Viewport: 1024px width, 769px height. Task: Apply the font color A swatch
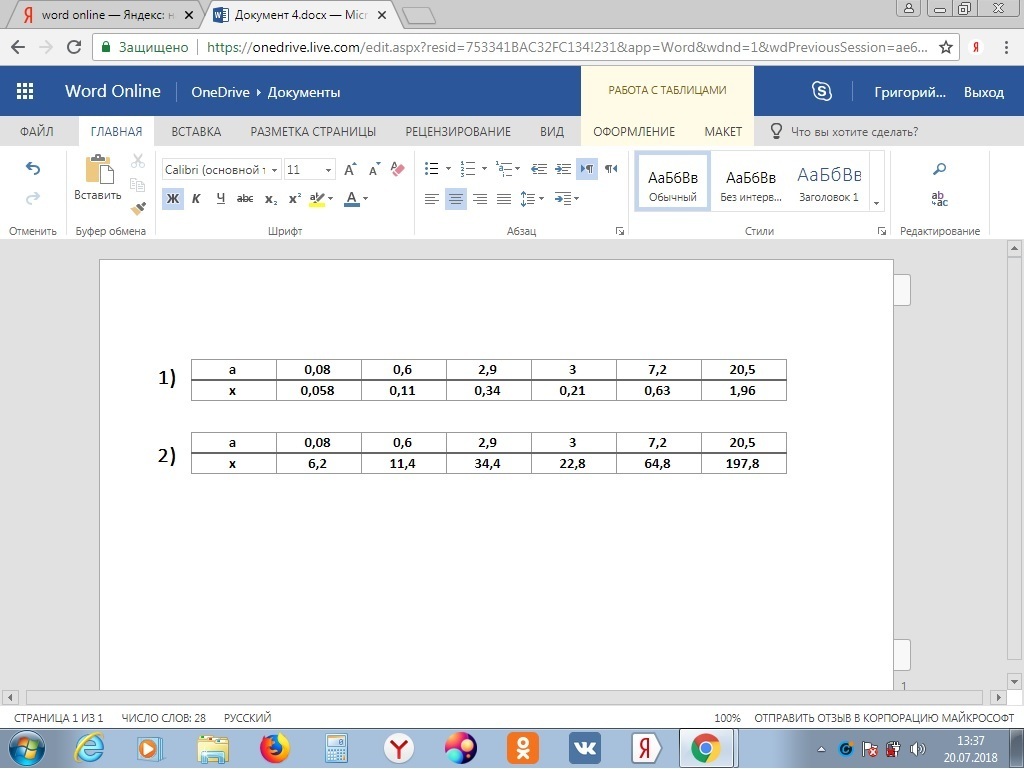351,198
